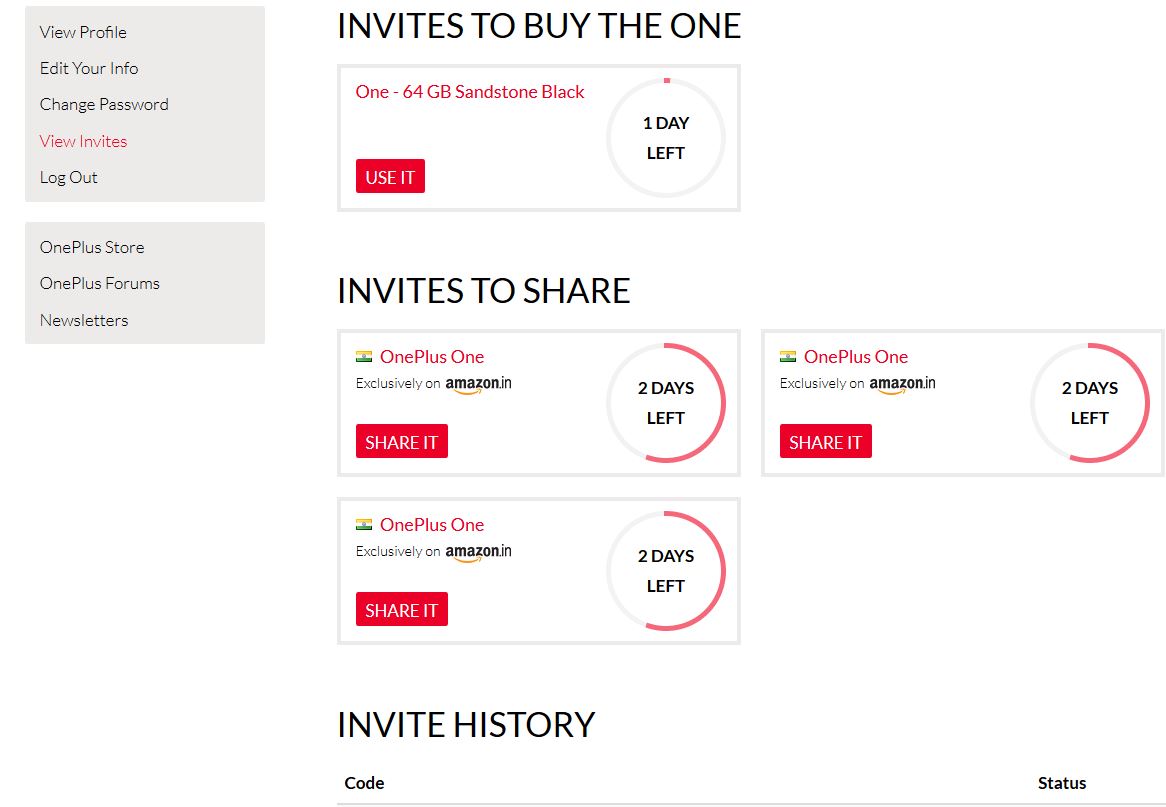The width and height of the screenshot is (1166, 807).
Task: Click the India flag icon in right-side share invite
Action: click(x=787, y=356)
